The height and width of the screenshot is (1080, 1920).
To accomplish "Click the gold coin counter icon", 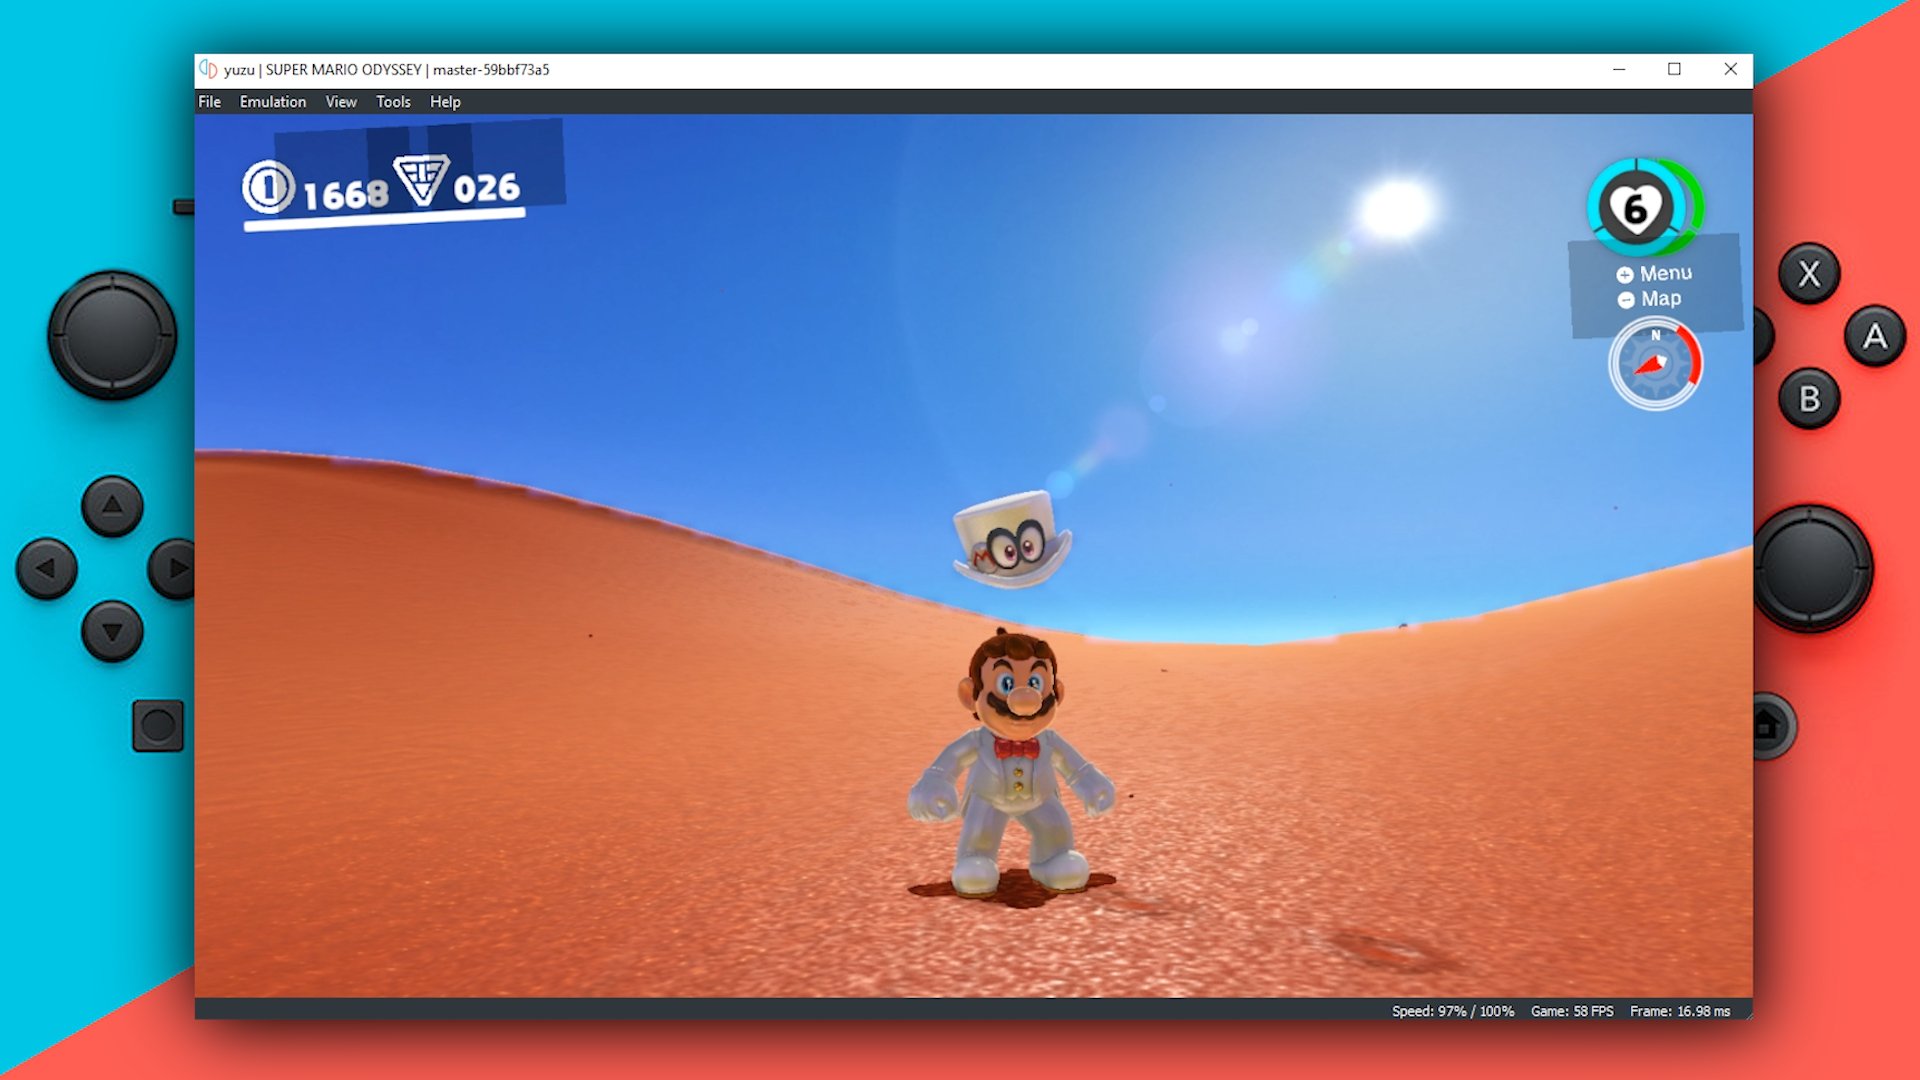I will 268,187.
